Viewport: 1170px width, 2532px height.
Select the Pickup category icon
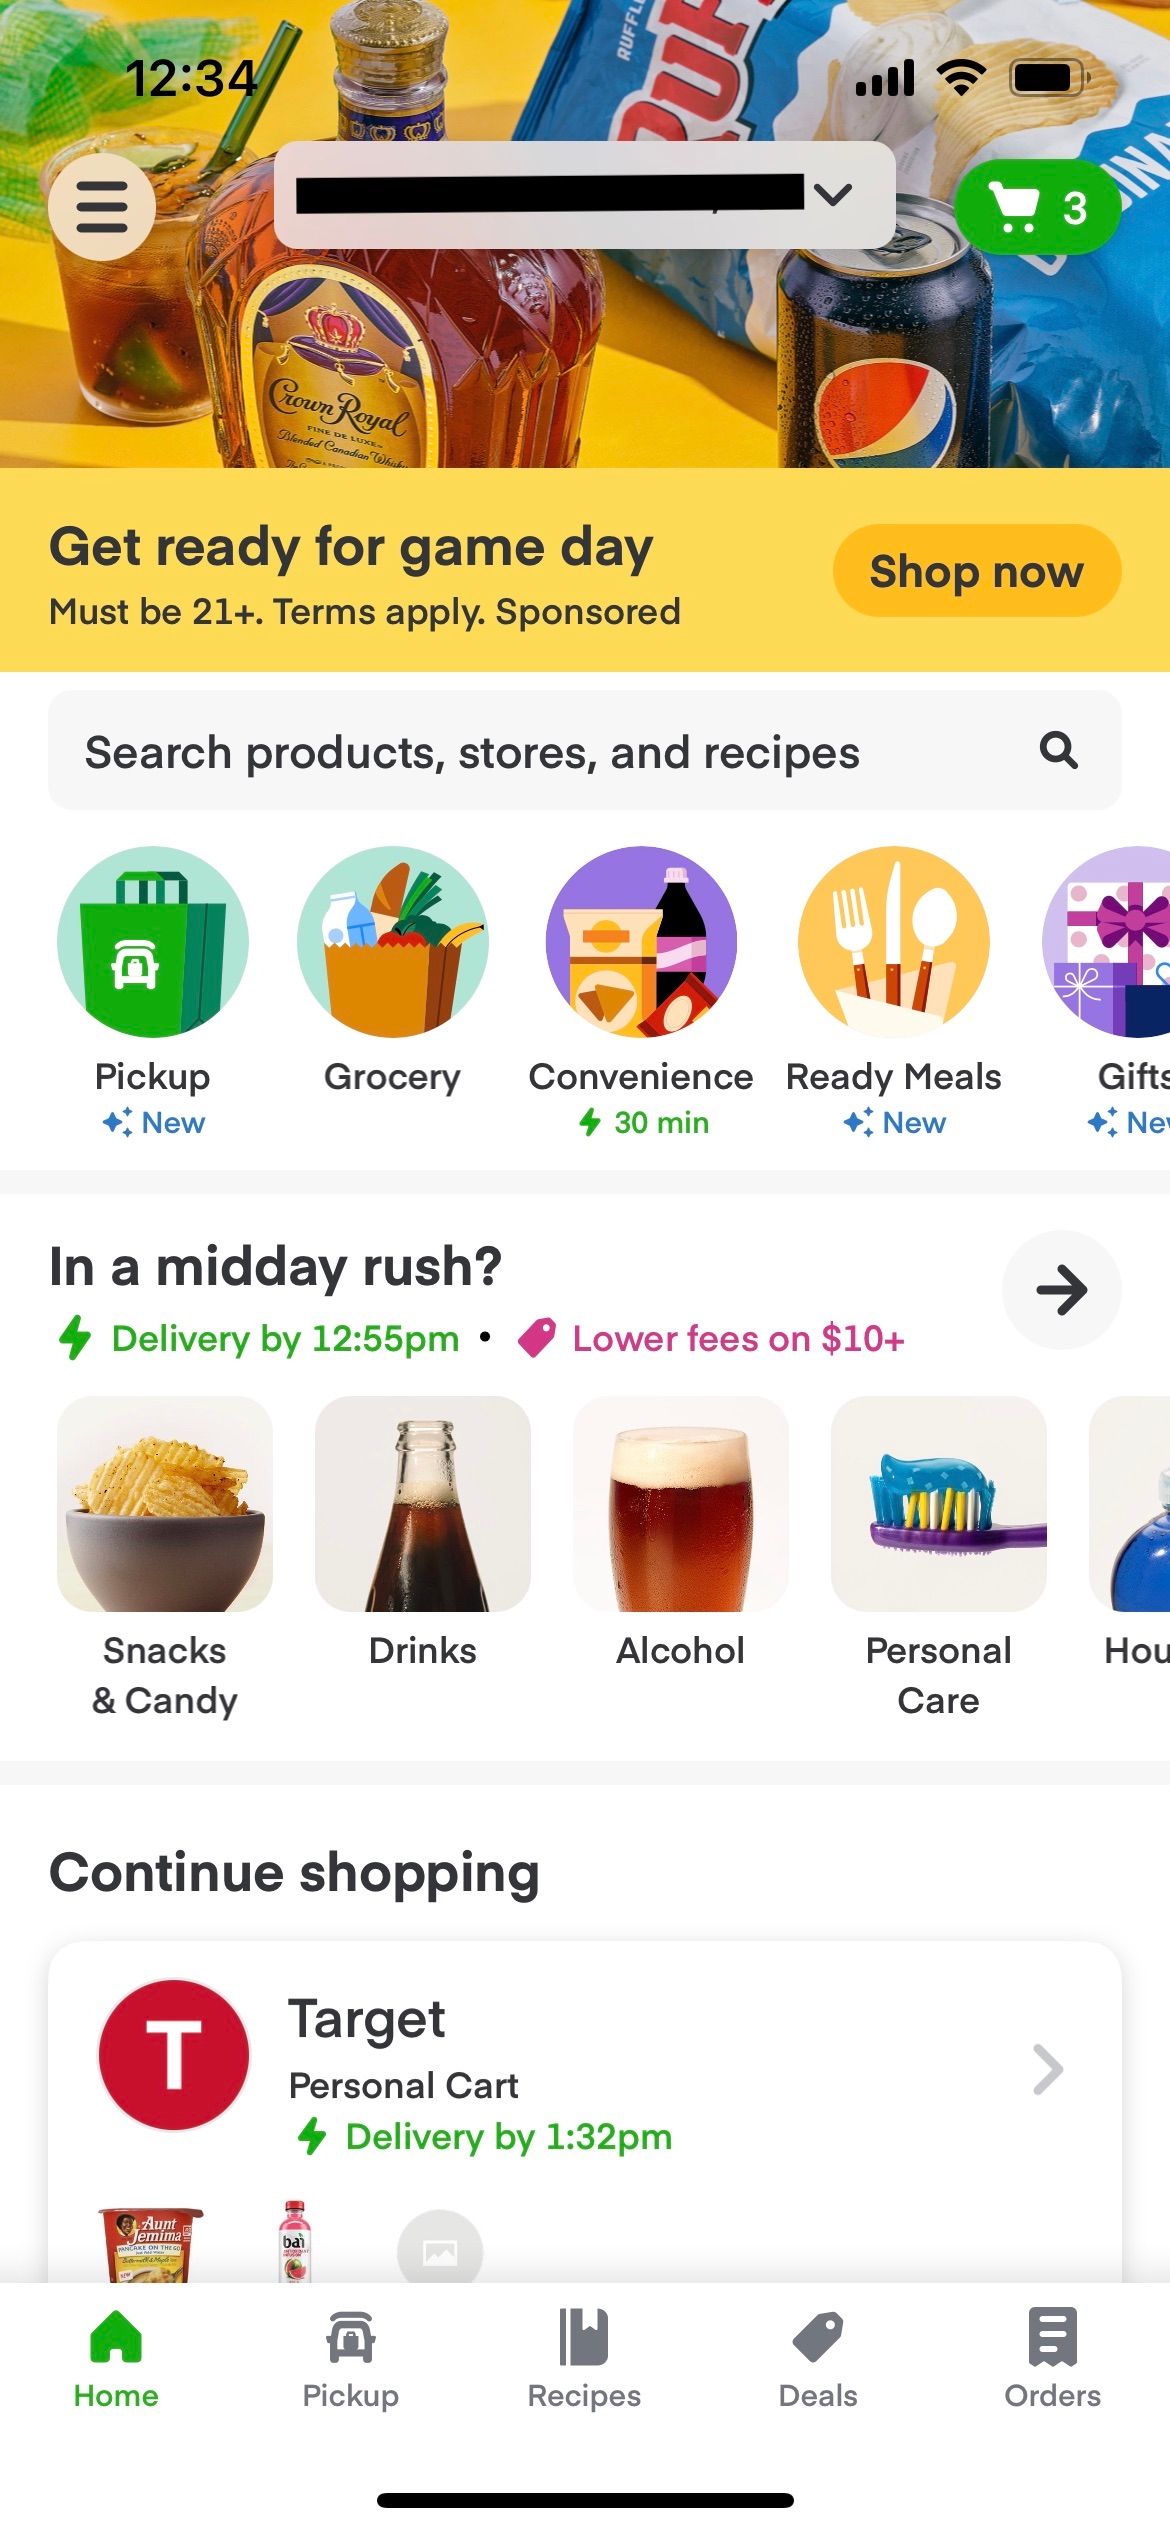pyautogui.click(x=152, y=941)
